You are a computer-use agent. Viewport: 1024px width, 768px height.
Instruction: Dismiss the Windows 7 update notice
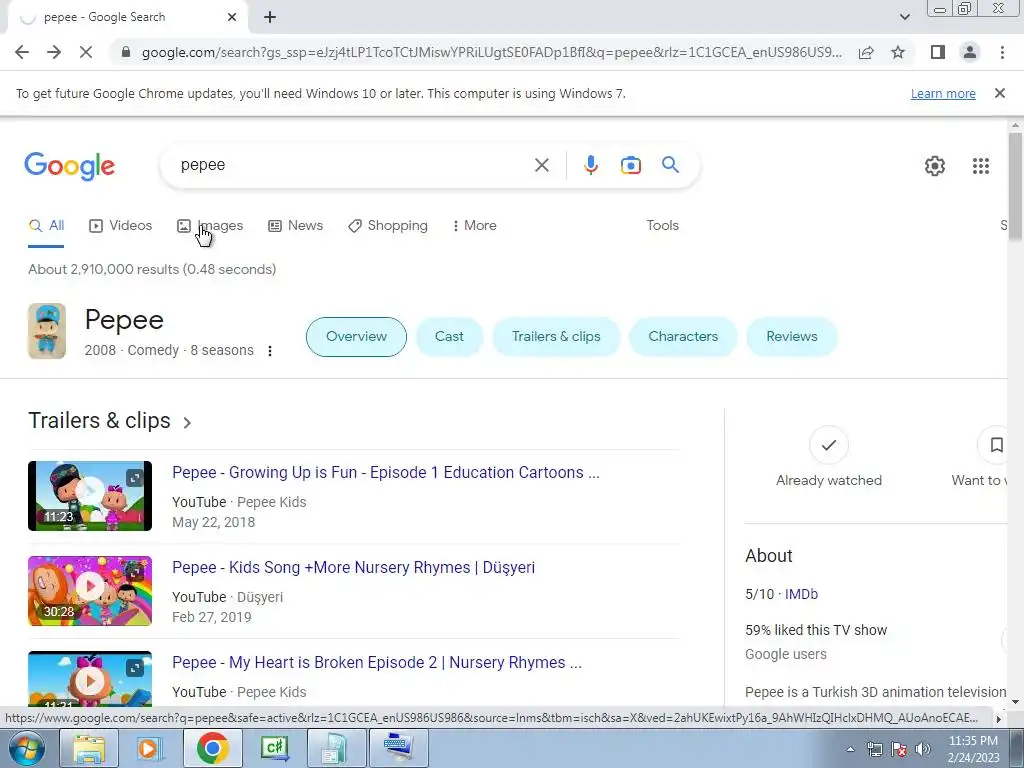point(999,93)
